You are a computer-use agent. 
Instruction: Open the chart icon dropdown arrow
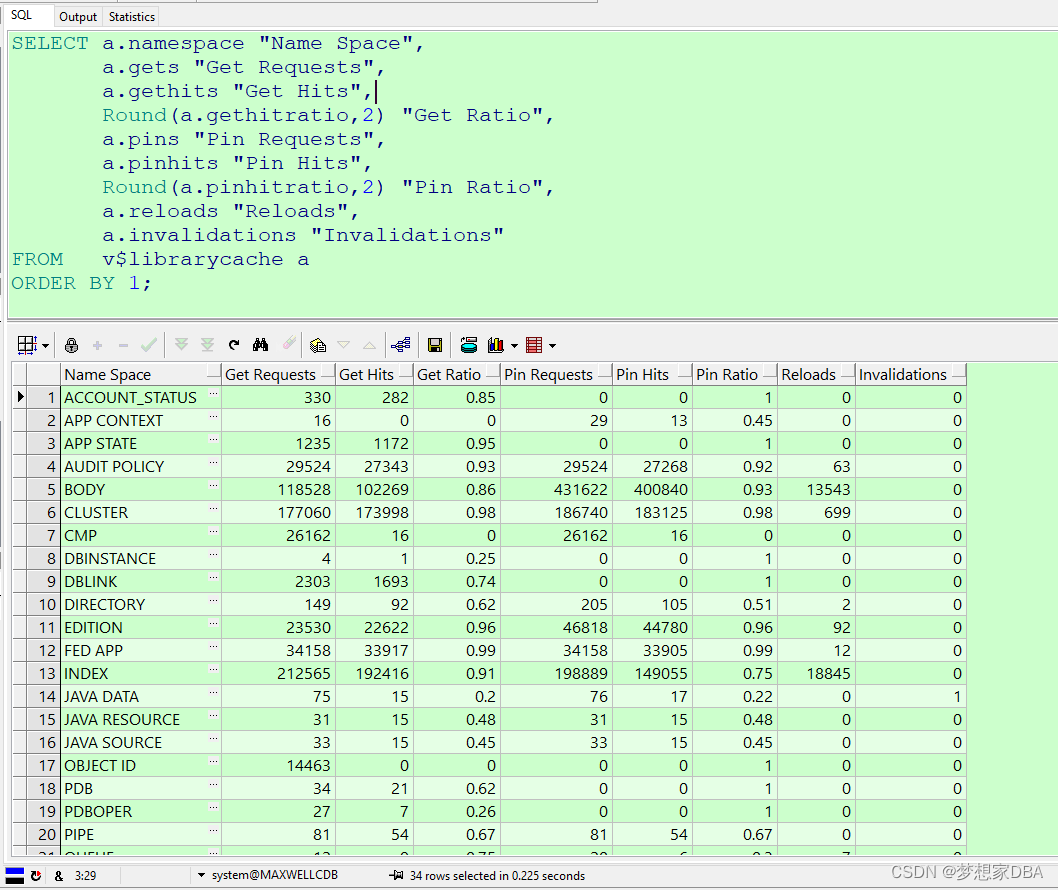coord(514,345)
